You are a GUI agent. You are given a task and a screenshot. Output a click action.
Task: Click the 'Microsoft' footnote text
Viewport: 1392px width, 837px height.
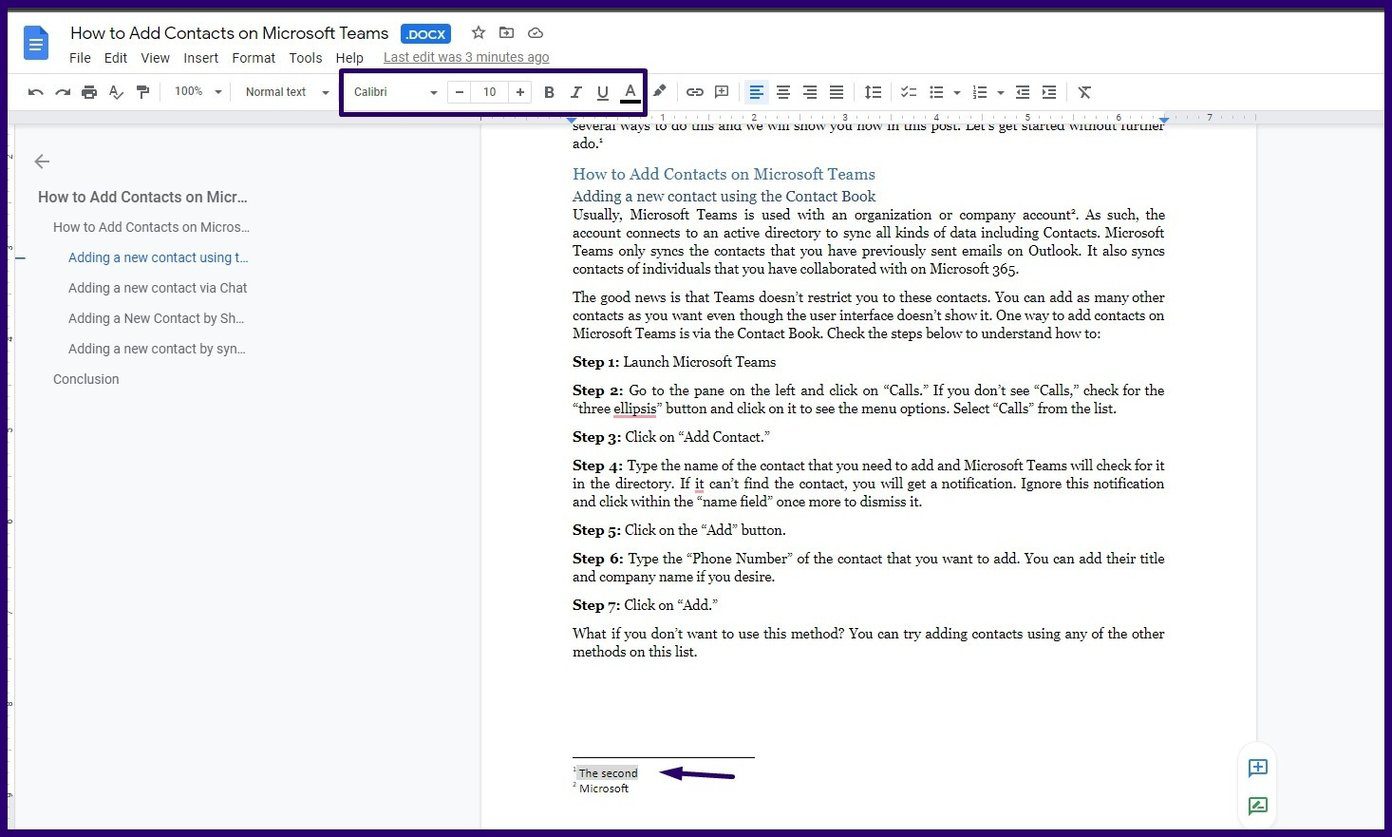604,789
